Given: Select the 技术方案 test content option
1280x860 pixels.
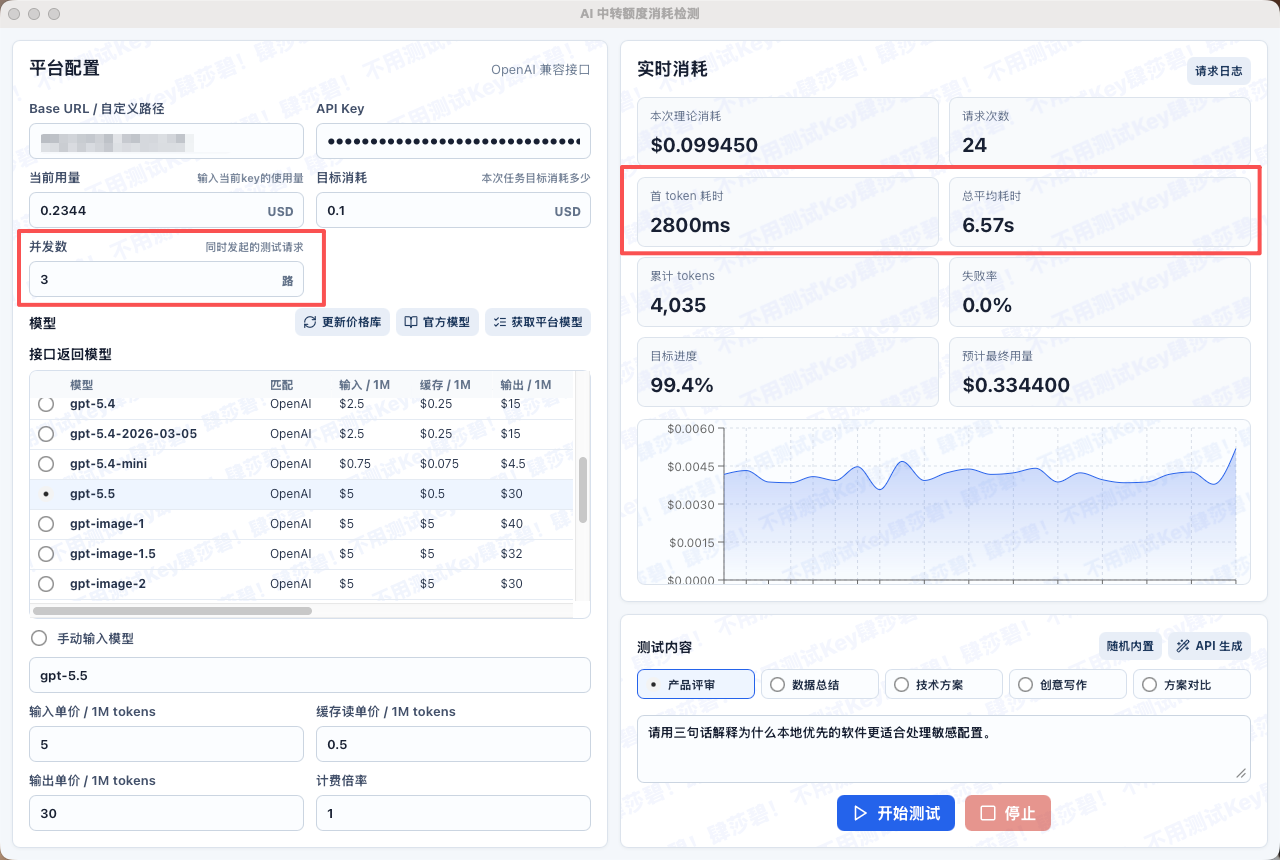Looking at the screenshot, I should pos(944,684).
